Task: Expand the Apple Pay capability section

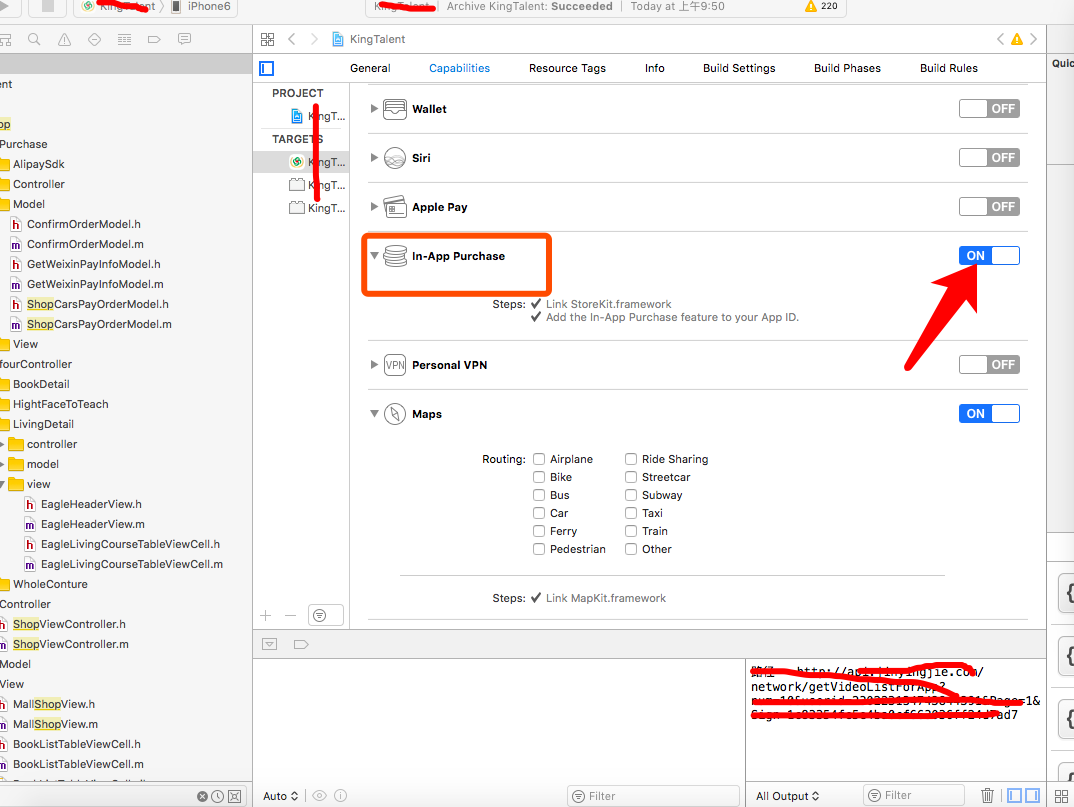Action: pos(374,206)
